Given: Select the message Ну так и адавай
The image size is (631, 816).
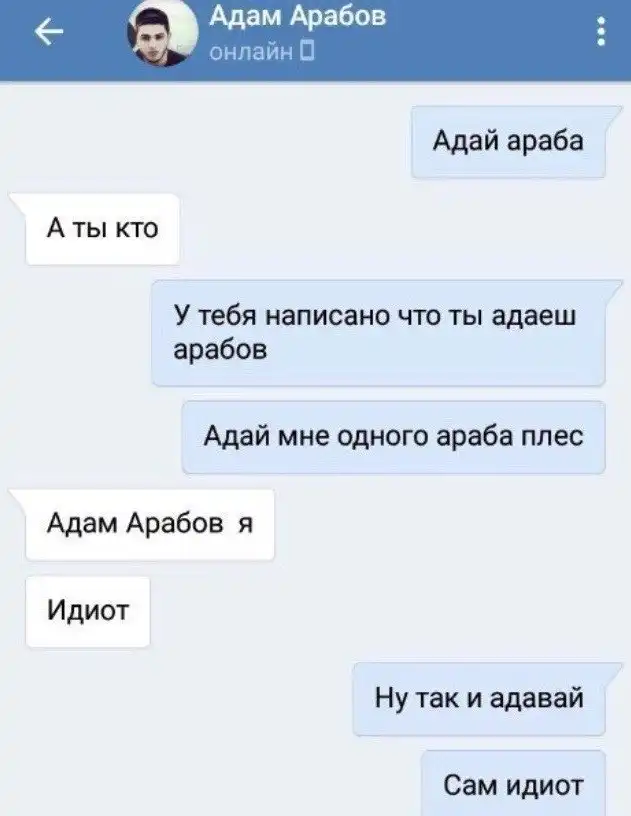Looking at the screenshot, I should click(x=479, y=699).
